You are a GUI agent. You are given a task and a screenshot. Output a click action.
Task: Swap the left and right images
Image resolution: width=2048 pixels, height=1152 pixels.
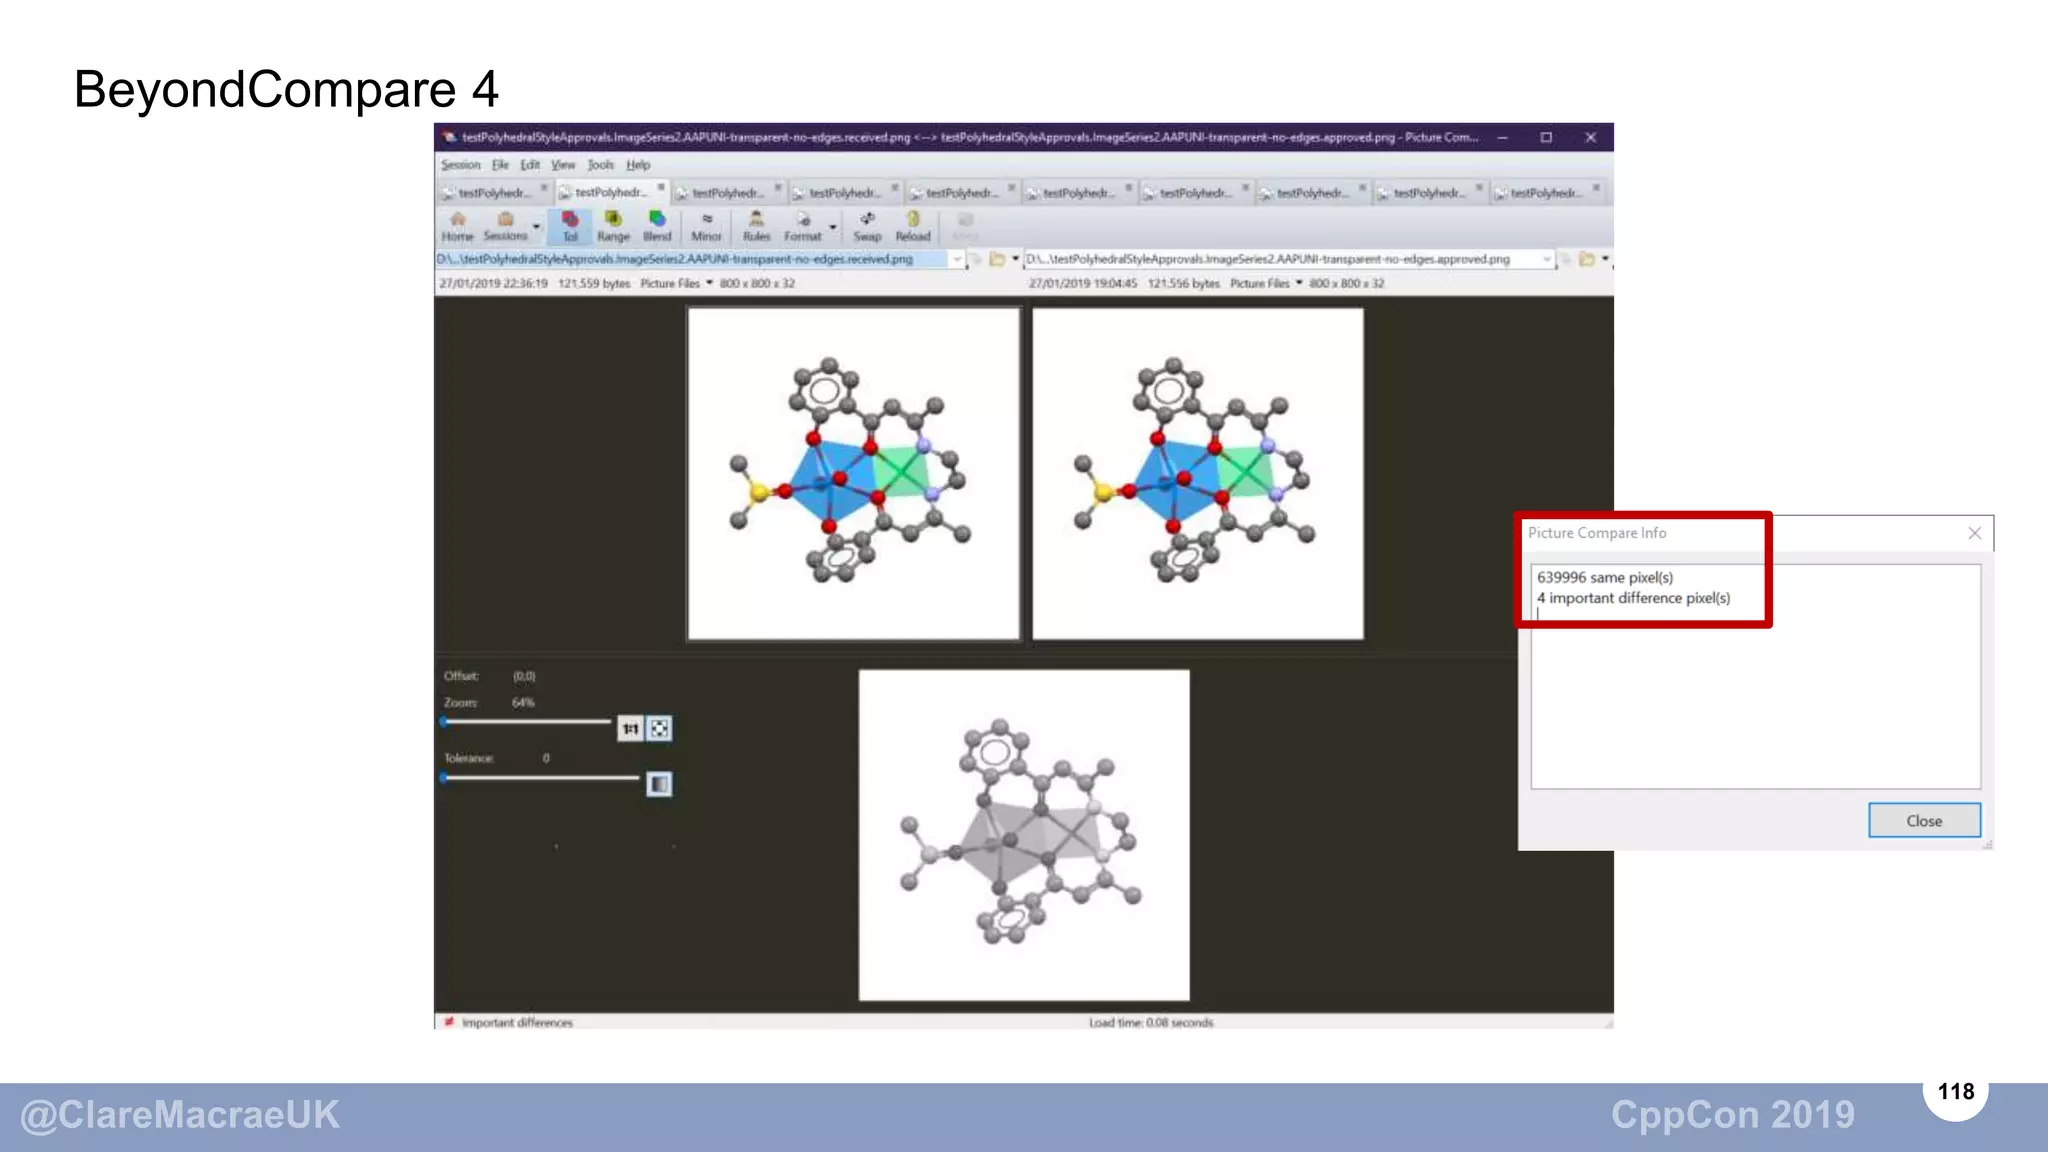click(x=867, y=226)
